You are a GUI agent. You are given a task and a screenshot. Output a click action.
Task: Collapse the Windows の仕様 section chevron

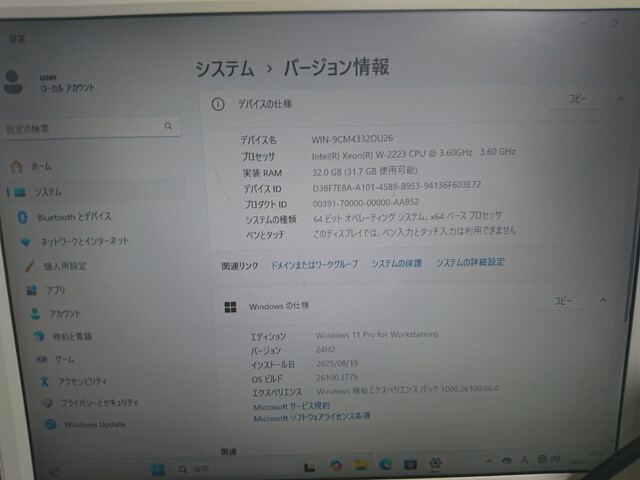point(603,300)
